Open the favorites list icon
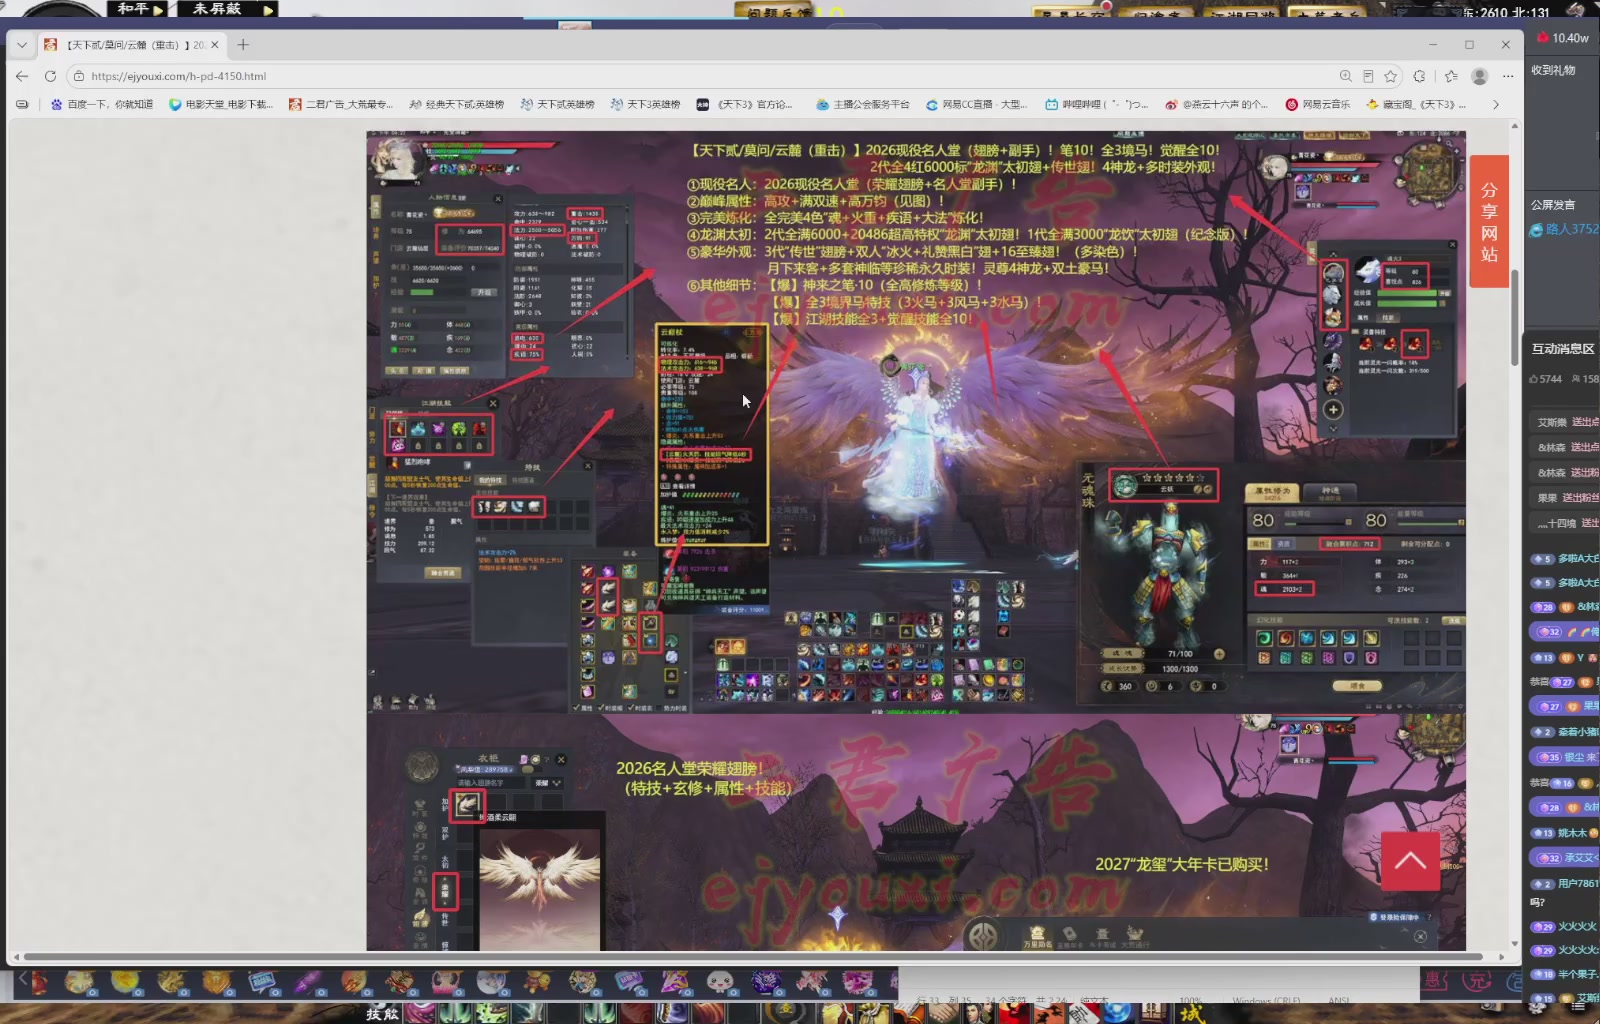This screenshot has height=1024, width=1600. [1451, 76]
